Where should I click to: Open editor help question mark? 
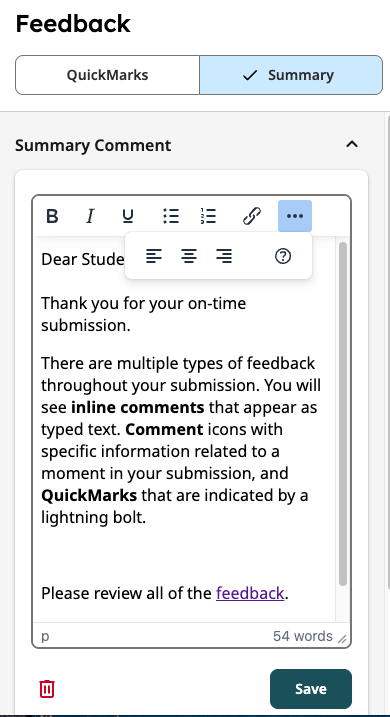point(283,256)
